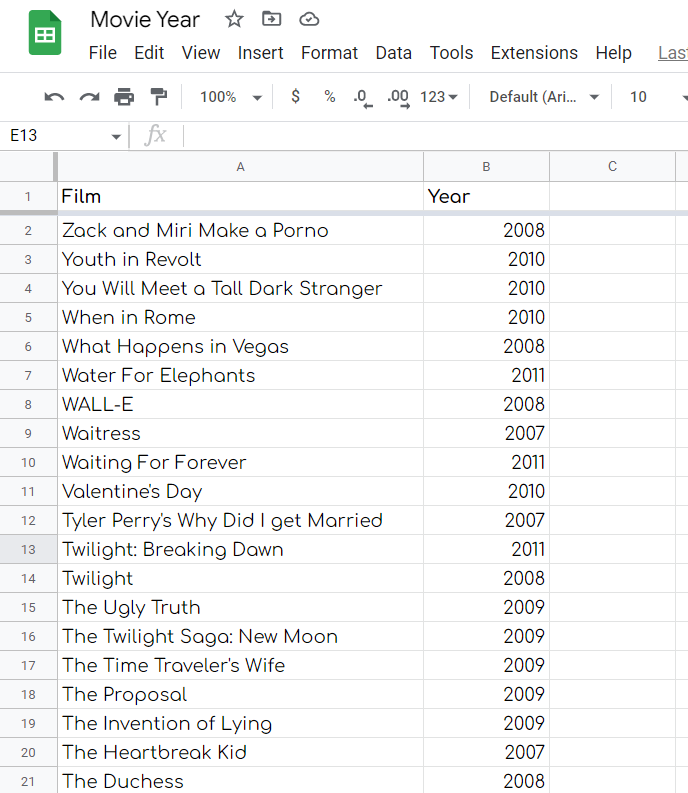Select Tyler Perry's Why Did I get Married
Viewport: 688px width, 793px height.
240,520
